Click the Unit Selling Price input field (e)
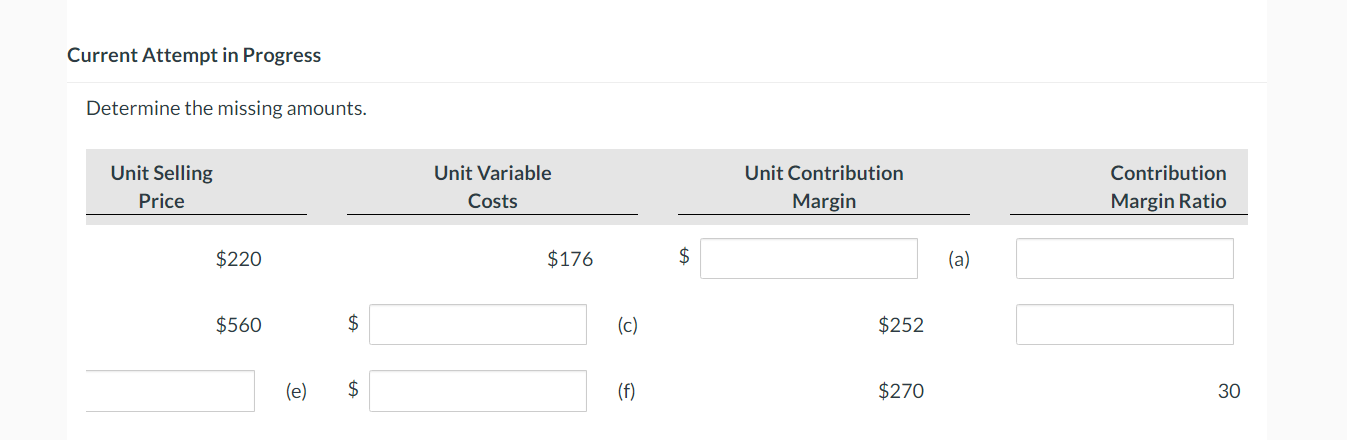 point(170,391)
